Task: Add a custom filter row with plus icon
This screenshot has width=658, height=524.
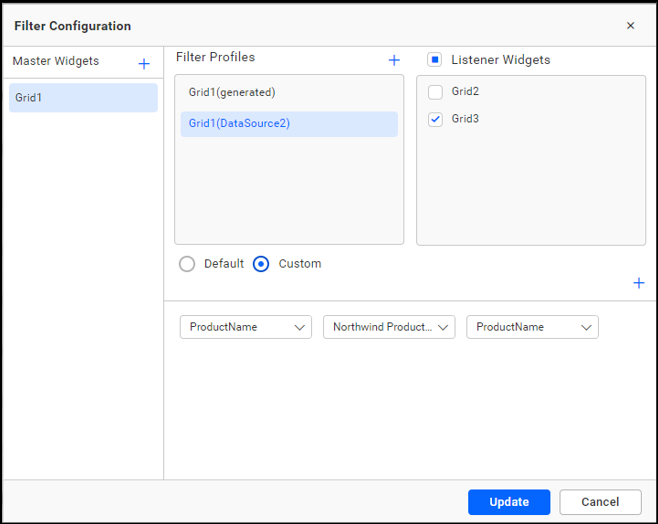Action: click(639, 283)
